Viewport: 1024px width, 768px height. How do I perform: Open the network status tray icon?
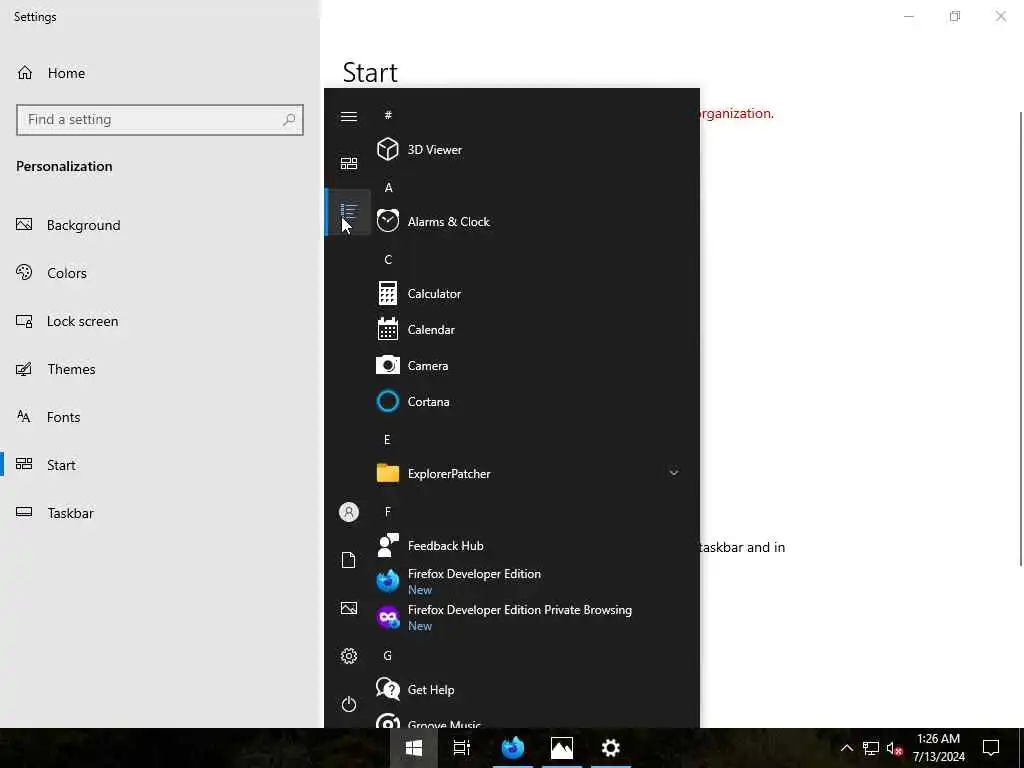click(x=871, y=748)
